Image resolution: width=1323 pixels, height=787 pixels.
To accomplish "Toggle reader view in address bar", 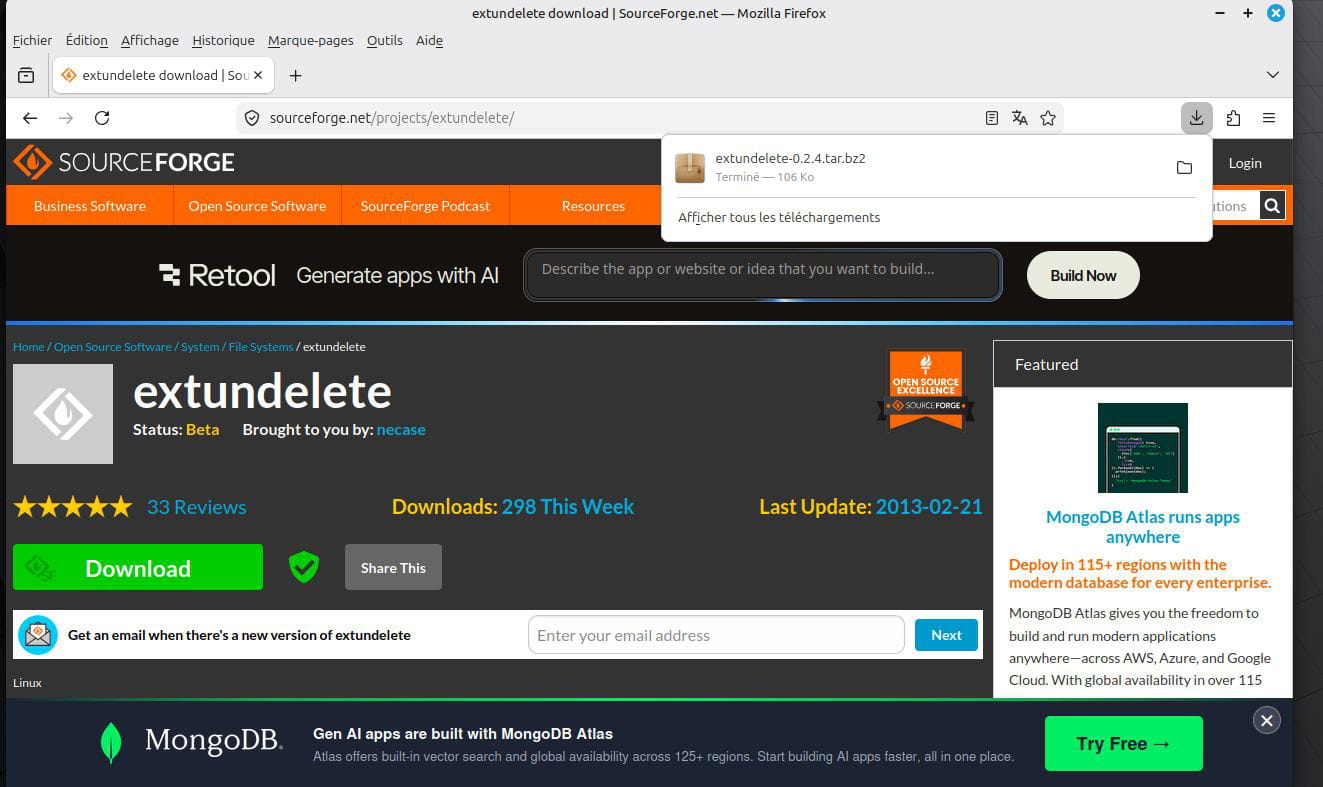I will coord(992,118).
